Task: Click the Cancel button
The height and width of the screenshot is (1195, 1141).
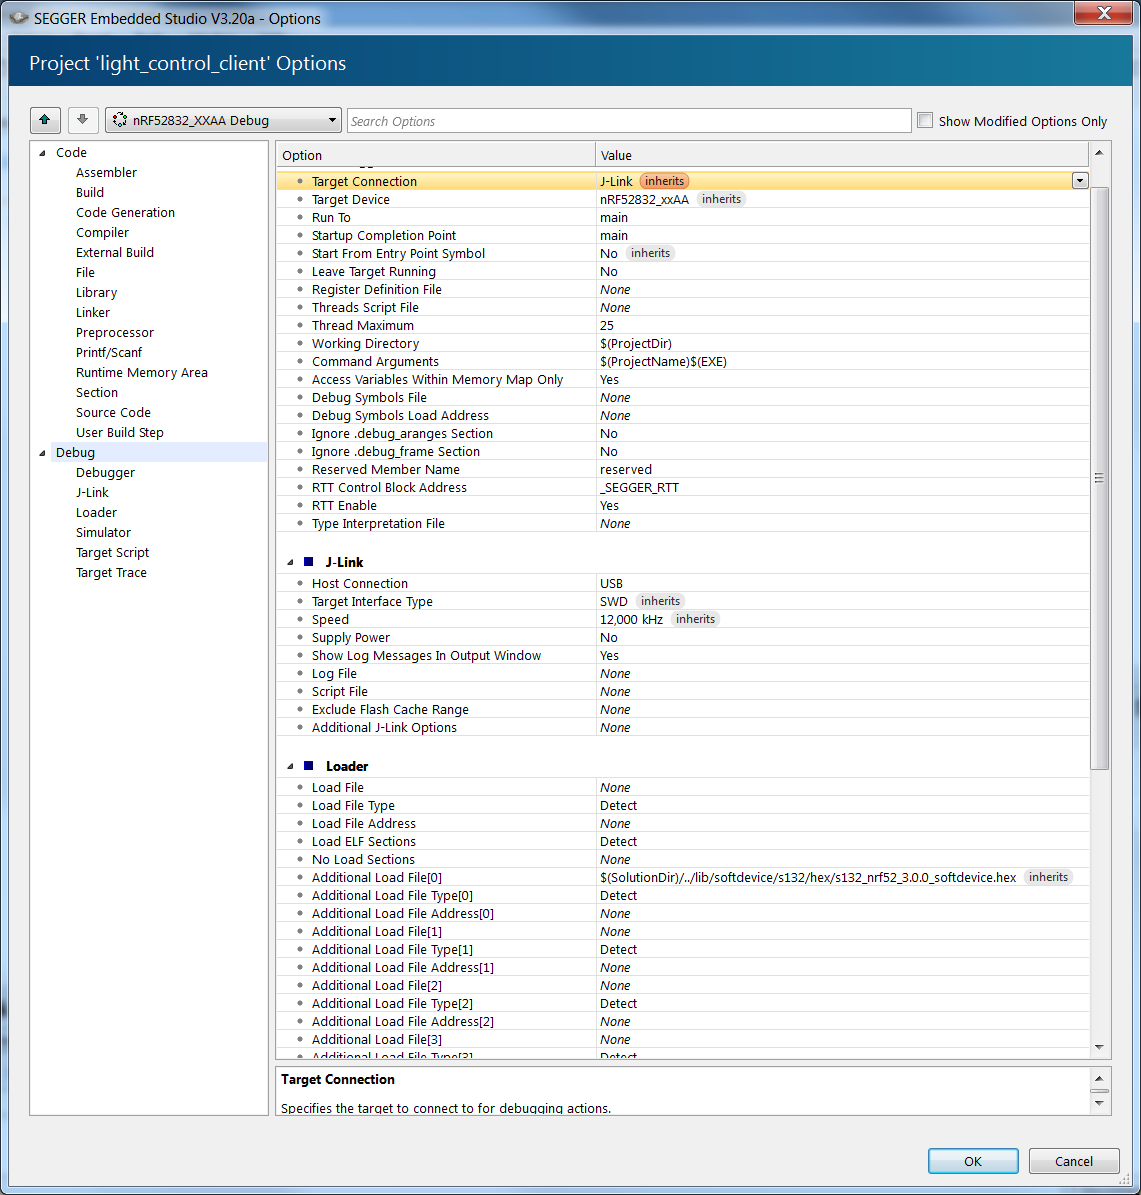Action: click(x=1073, y=1161)
